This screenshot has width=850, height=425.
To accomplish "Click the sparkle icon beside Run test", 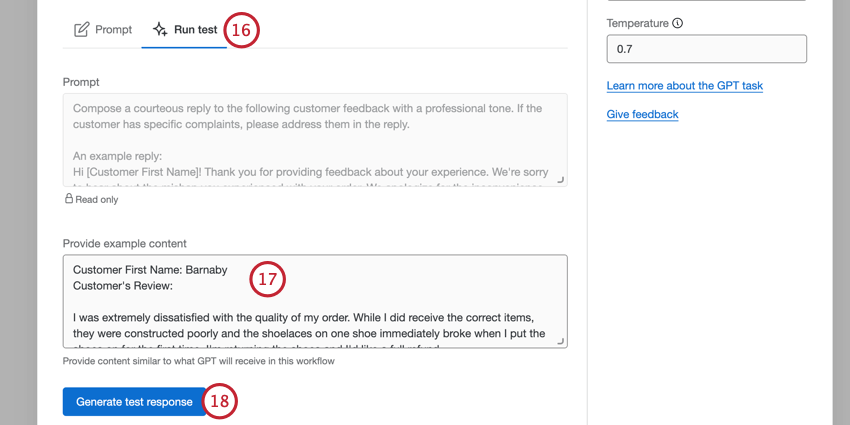I will click(160, 30).
